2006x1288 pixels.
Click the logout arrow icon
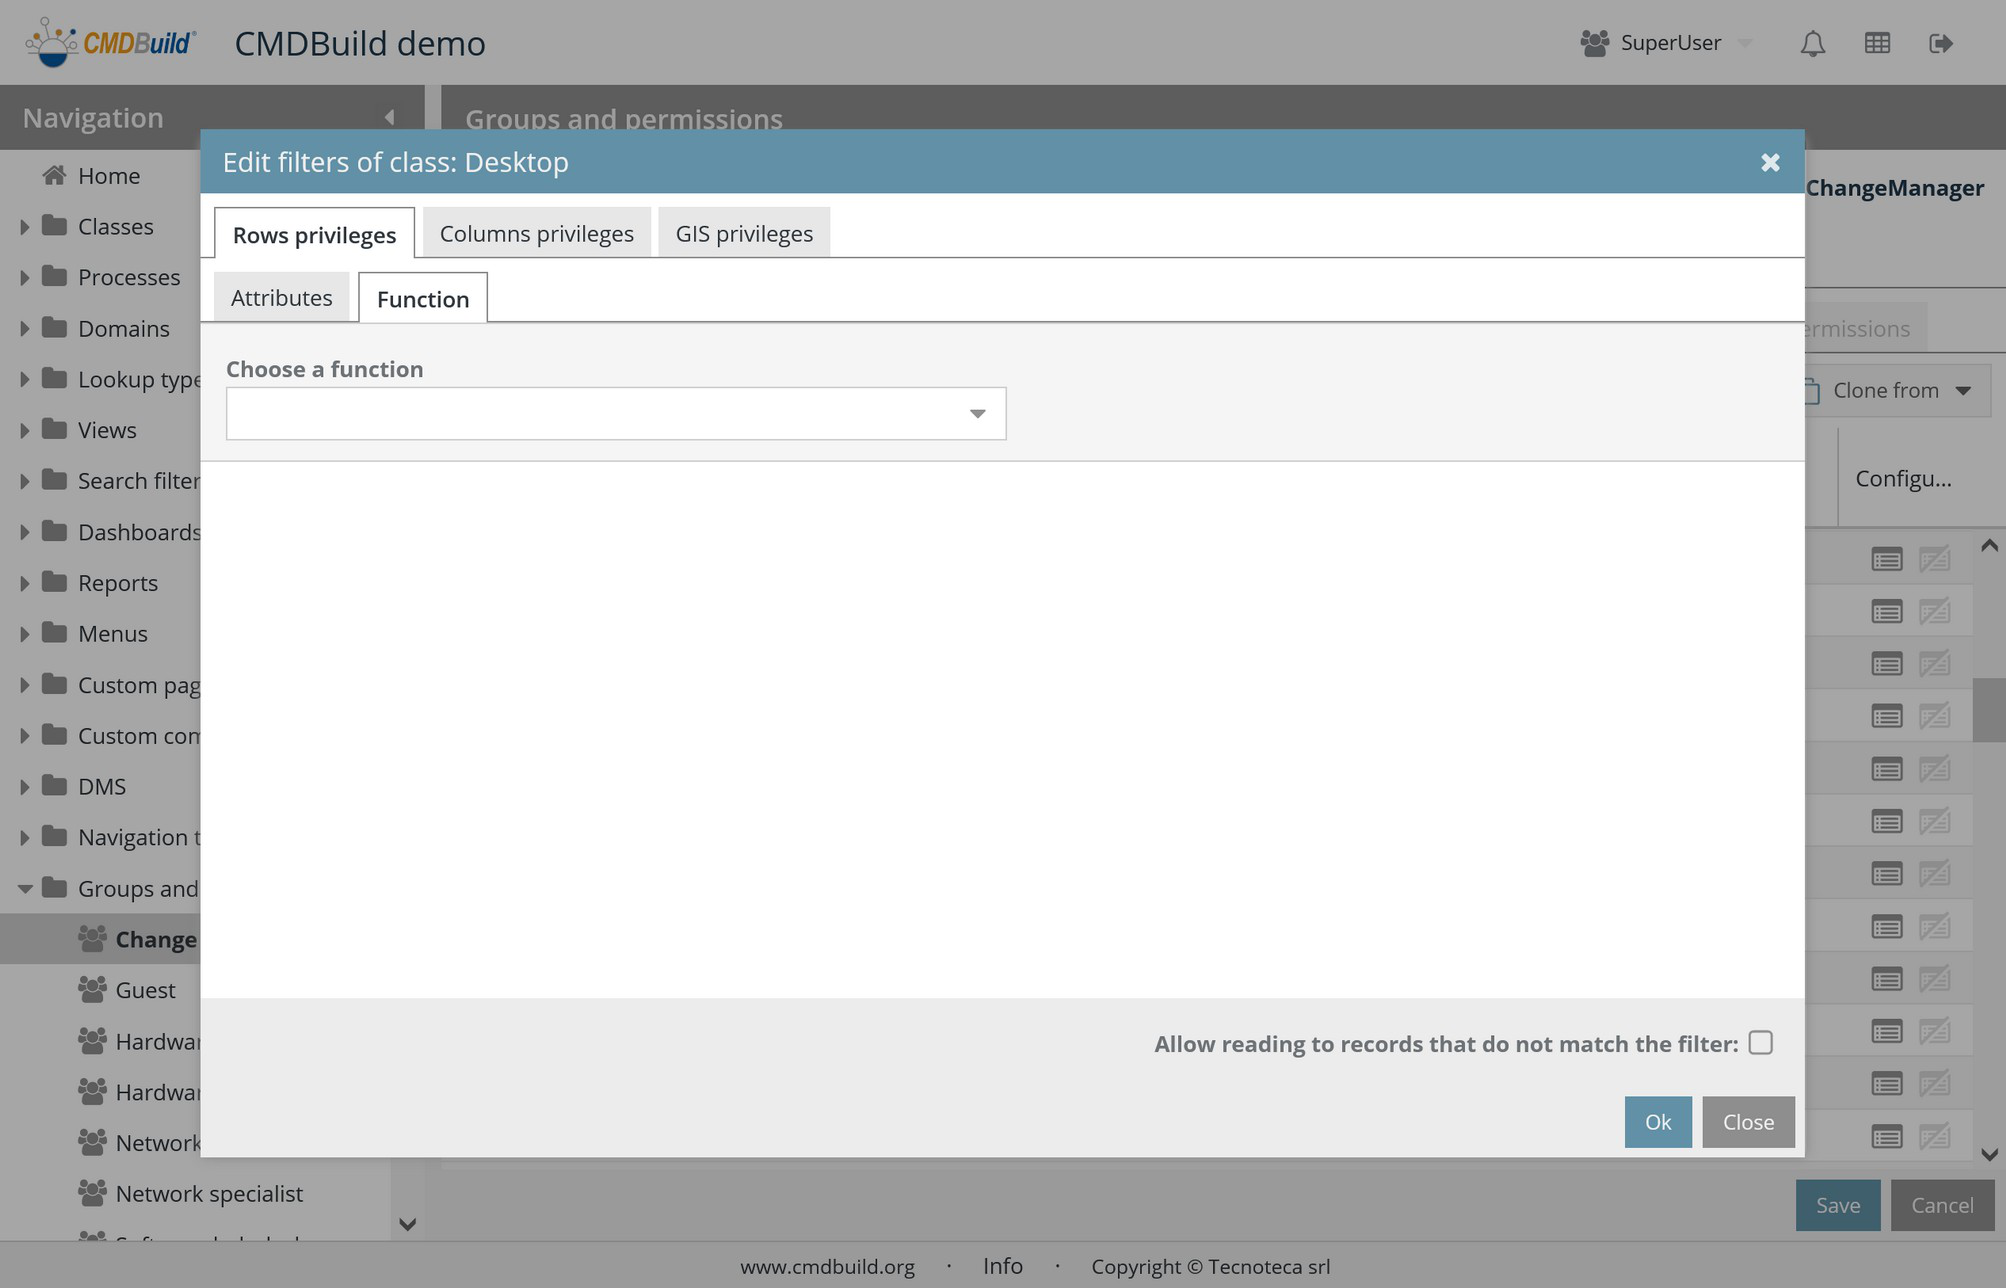[1940, 43]
